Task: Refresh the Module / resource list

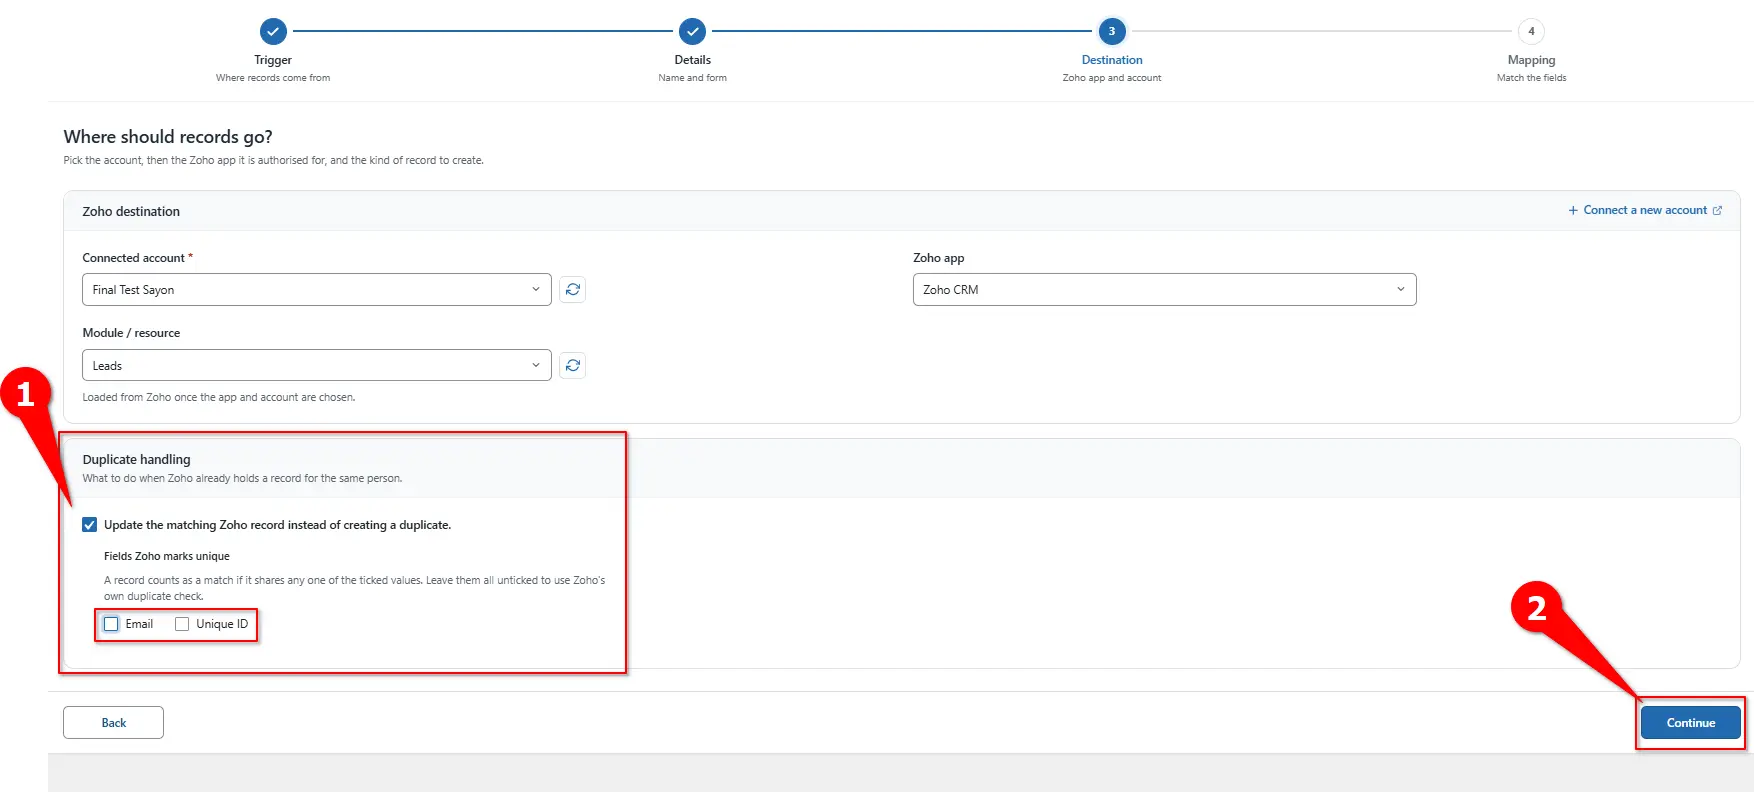Action: pyautogui.click(x=572, y=366)
